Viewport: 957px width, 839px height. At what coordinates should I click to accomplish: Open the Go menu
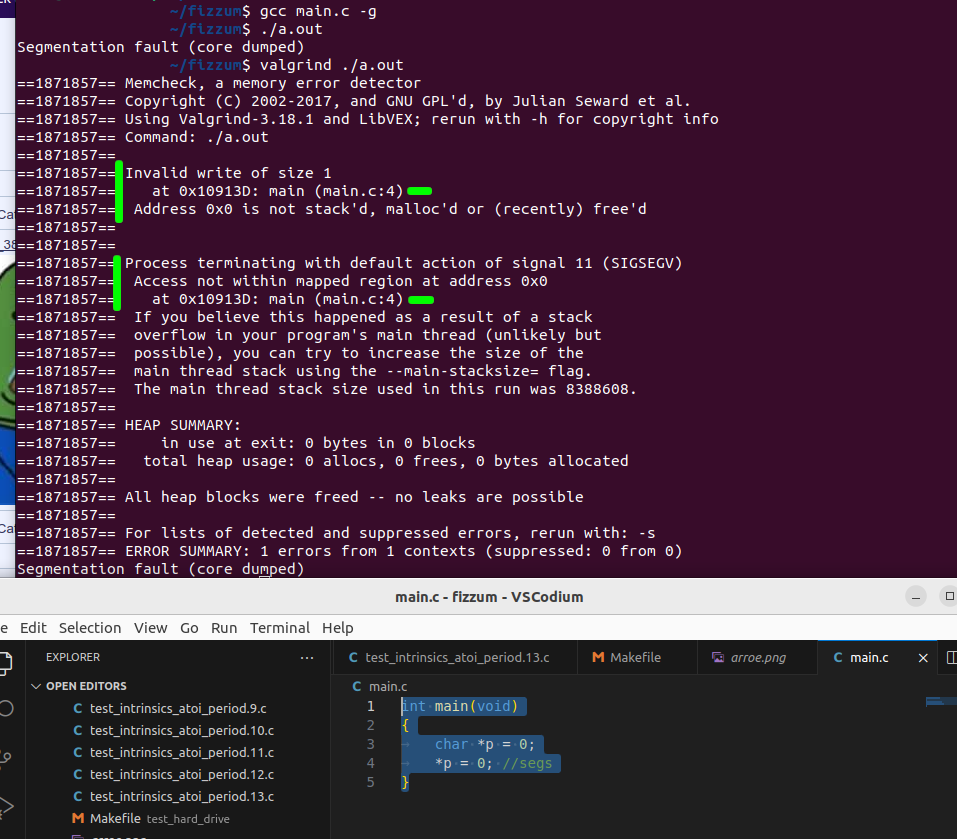(189, 628)
